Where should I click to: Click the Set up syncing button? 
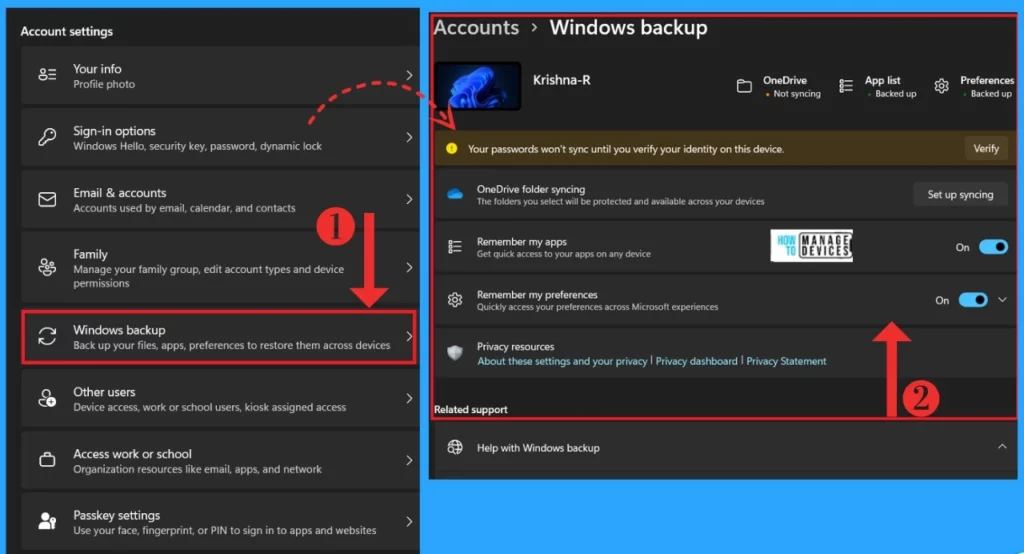pyautogui.click(x=960, y=195)
